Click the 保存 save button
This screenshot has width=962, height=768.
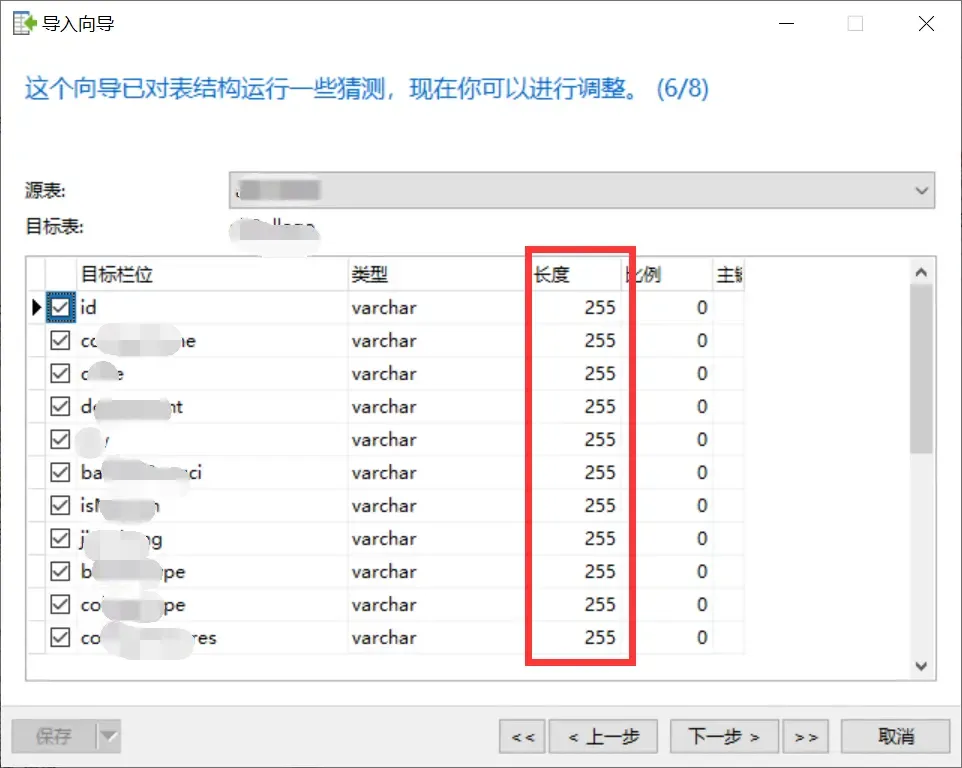tap(55, 736)
